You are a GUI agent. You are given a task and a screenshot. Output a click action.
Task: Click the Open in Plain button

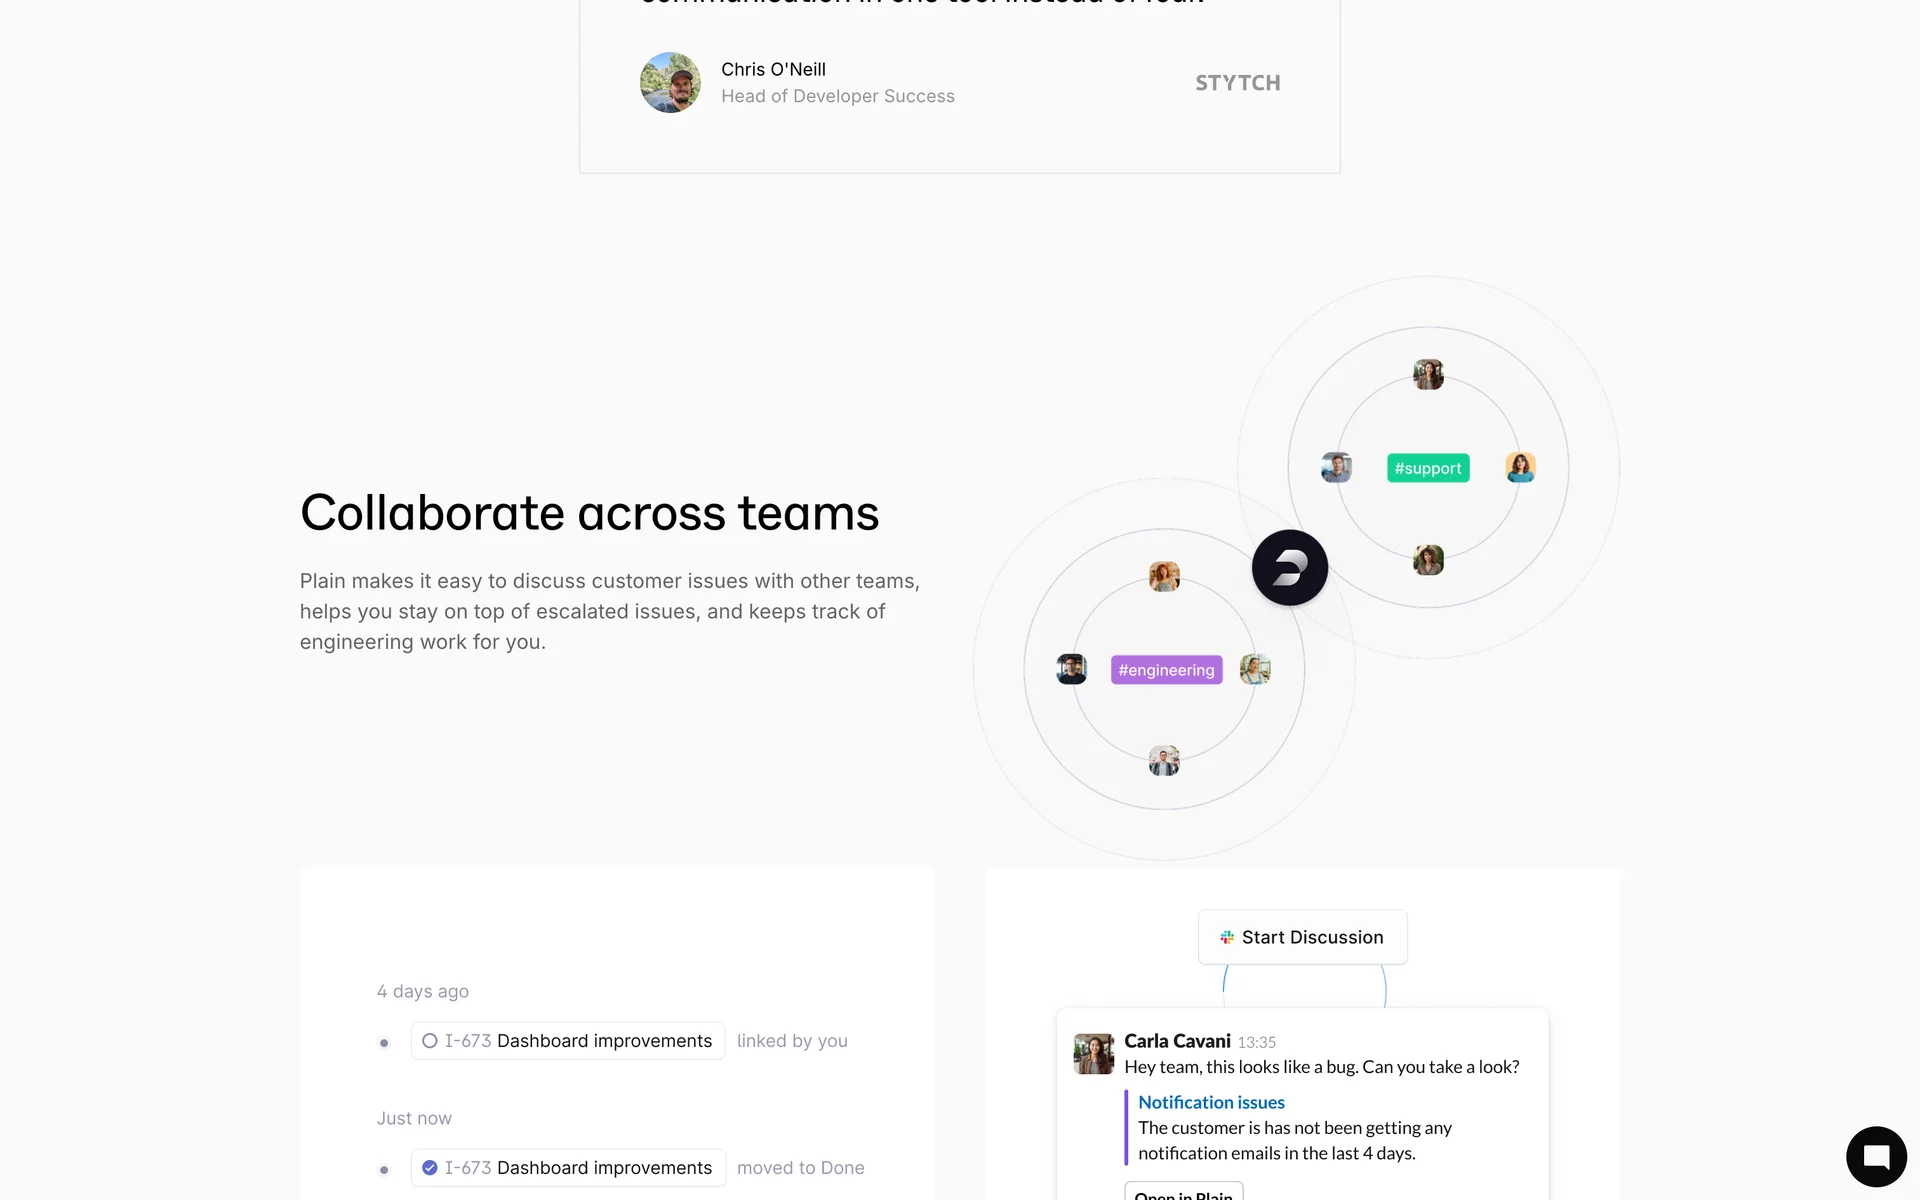coord(1183,1192)
